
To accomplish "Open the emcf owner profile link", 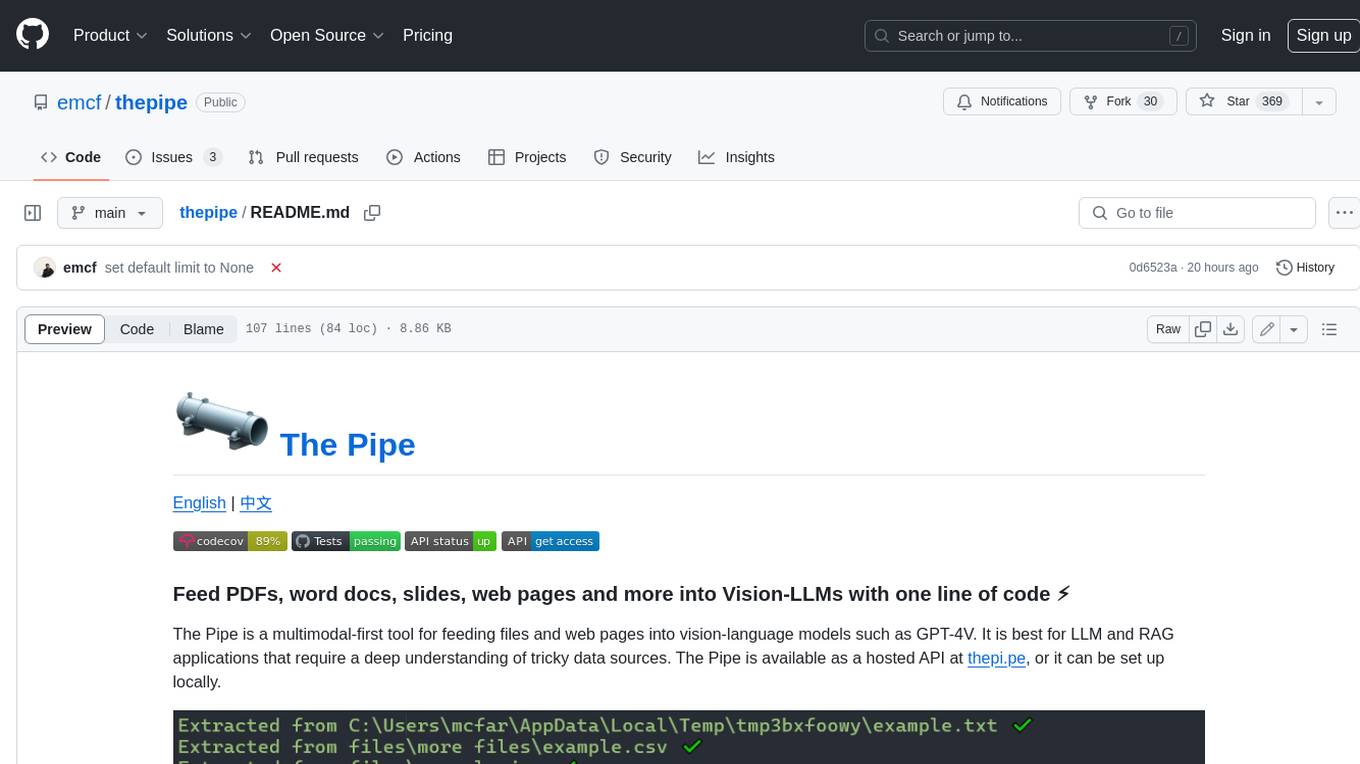I will [79, 102].
